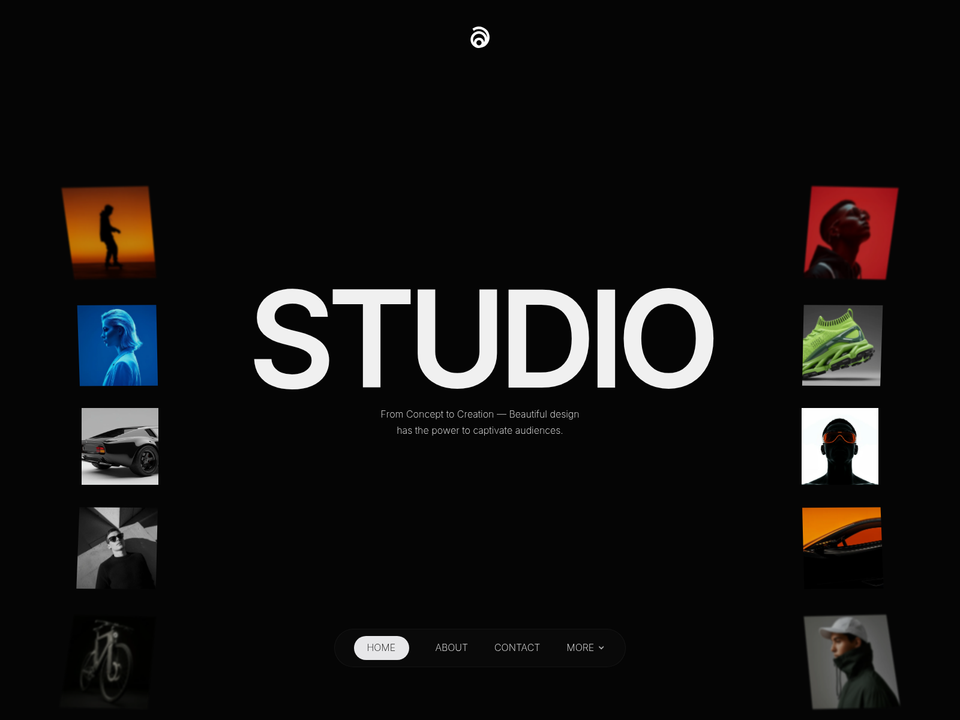Open red background profile portrait thumbnail

pyautogui.click(x=851, y=233)
